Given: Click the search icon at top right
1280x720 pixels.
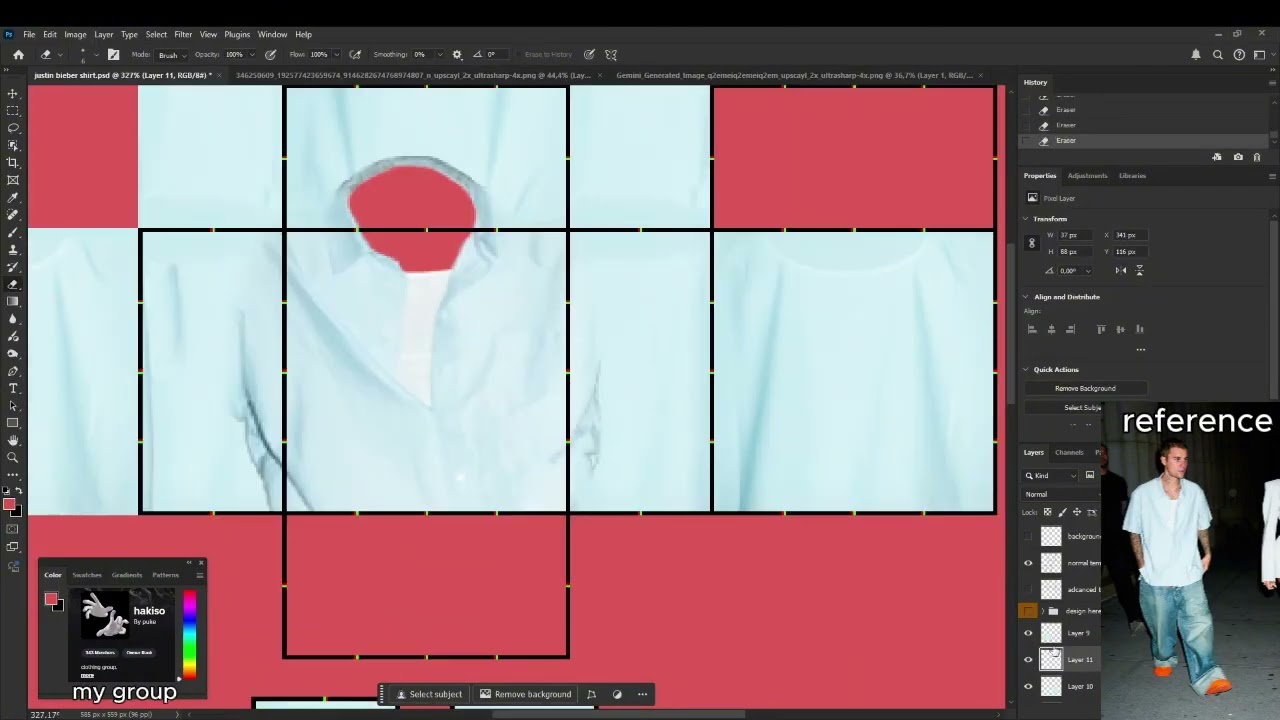Looking at the screenshot, I should pos(1217,55).
